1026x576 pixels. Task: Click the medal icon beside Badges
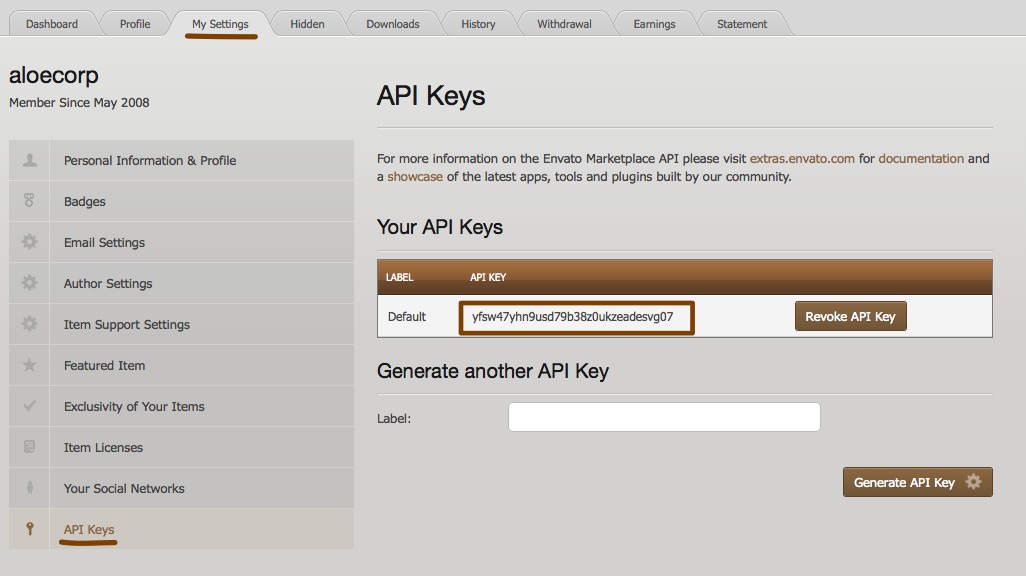tap(29, 201)
